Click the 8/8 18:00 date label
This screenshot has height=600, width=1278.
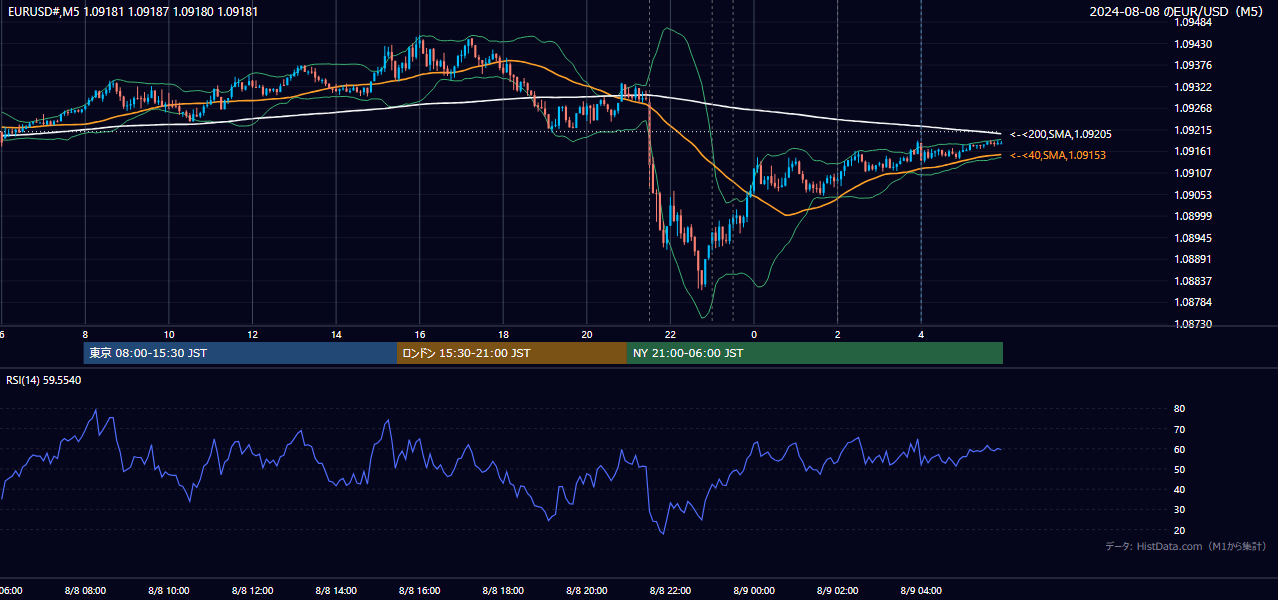[x=503, y=591]
